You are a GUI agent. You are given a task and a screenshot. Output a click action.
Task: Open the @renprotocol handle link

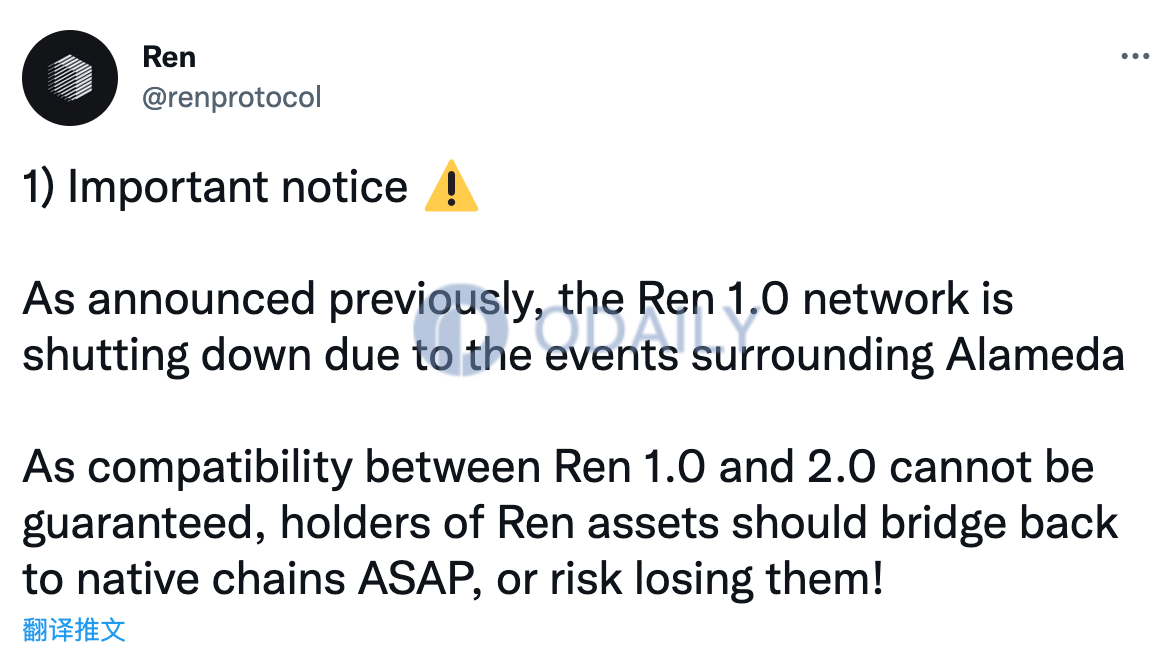click(x=232, y=97)
